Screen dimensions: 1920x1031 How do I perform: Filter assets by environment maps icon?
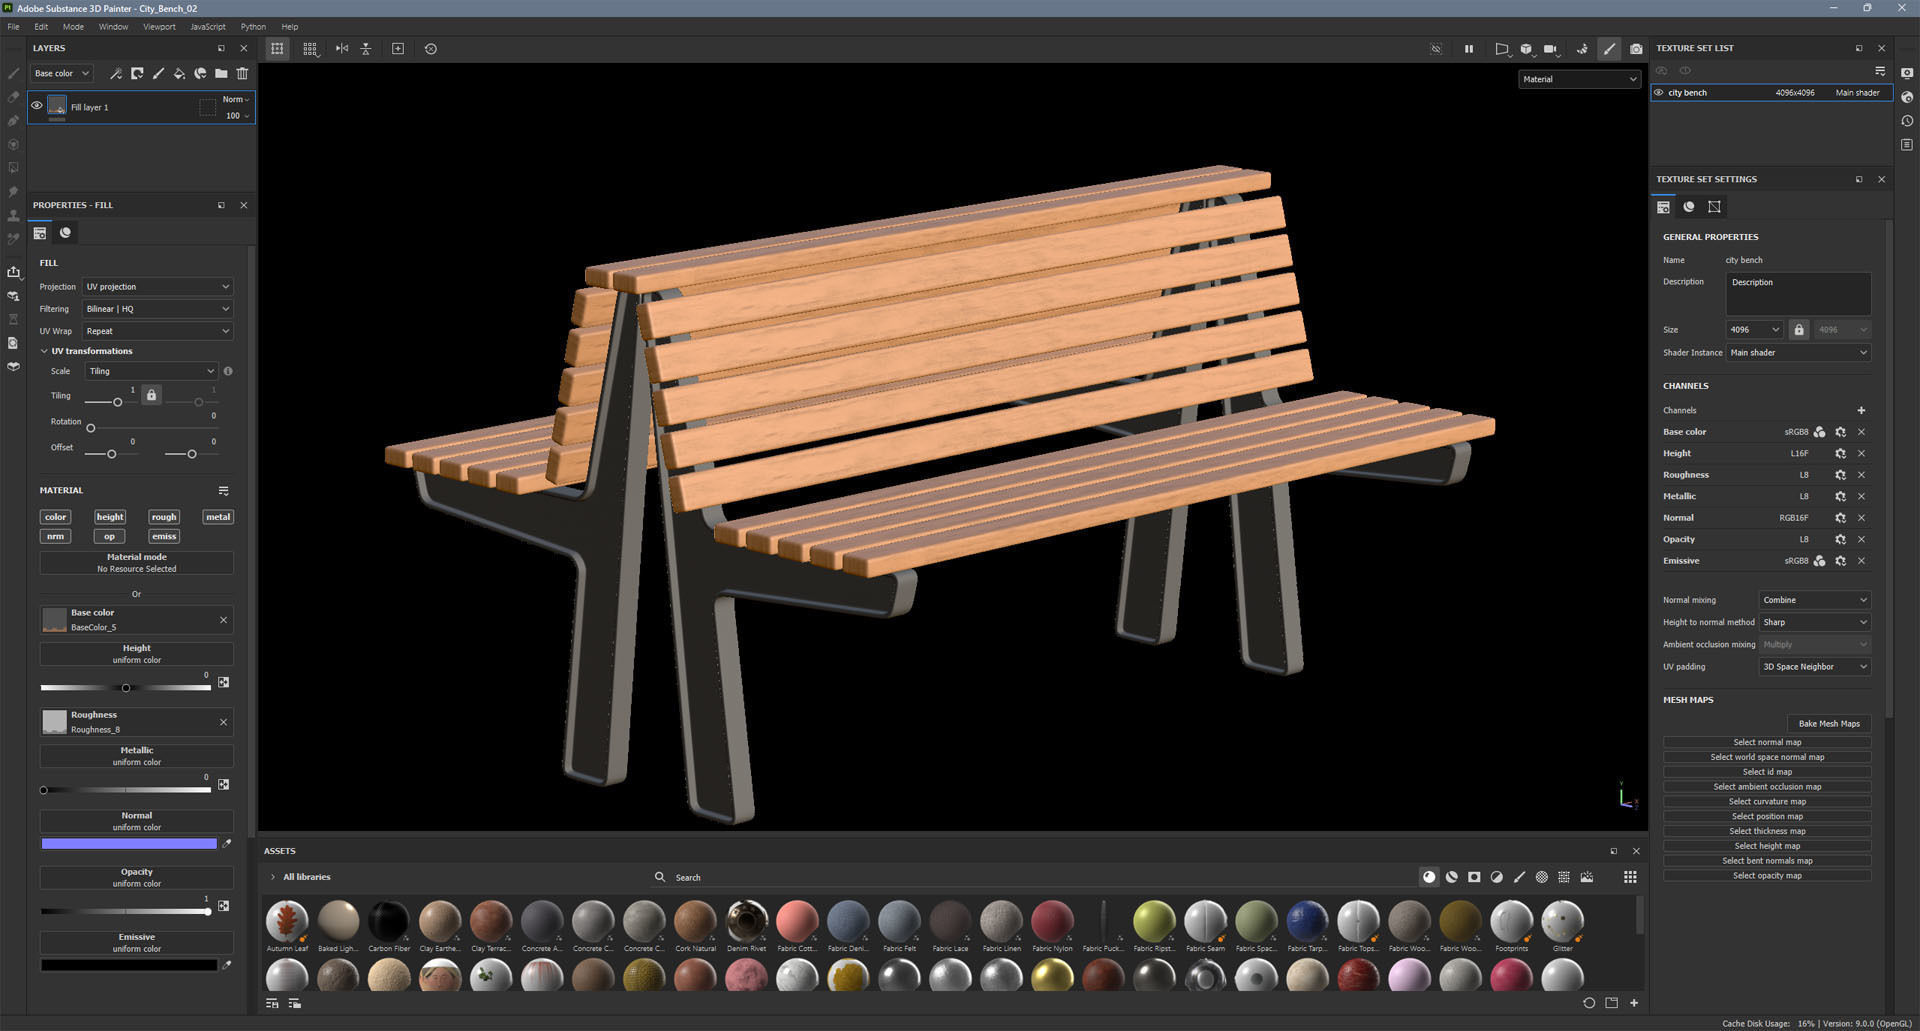pyautogui.click(x=1587, y=877)
